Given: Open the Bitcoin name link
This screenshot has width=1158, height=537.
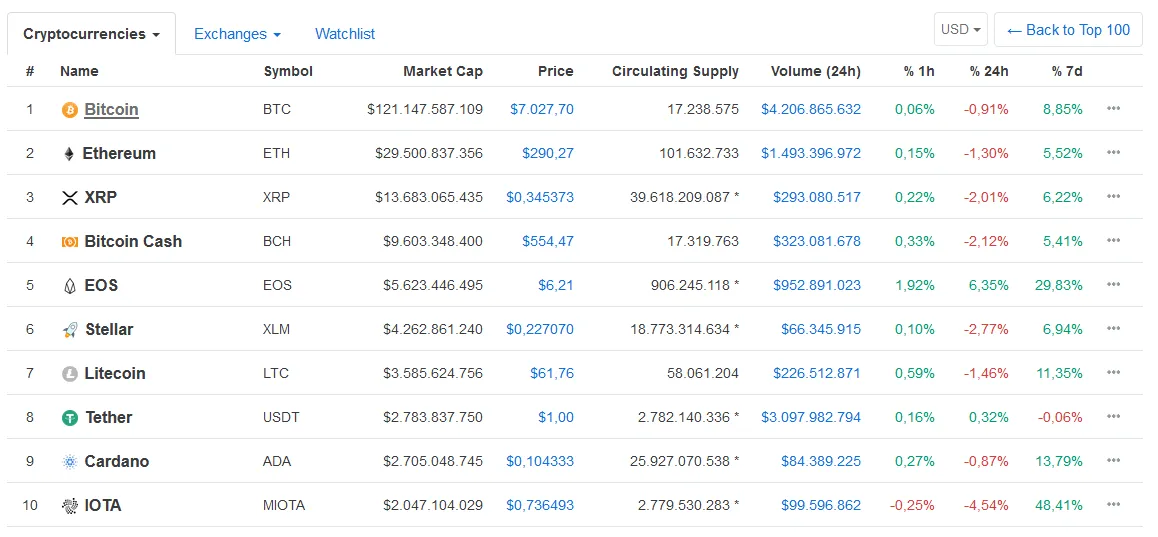Looking at the screenshot, I should [x=112, y=109].
